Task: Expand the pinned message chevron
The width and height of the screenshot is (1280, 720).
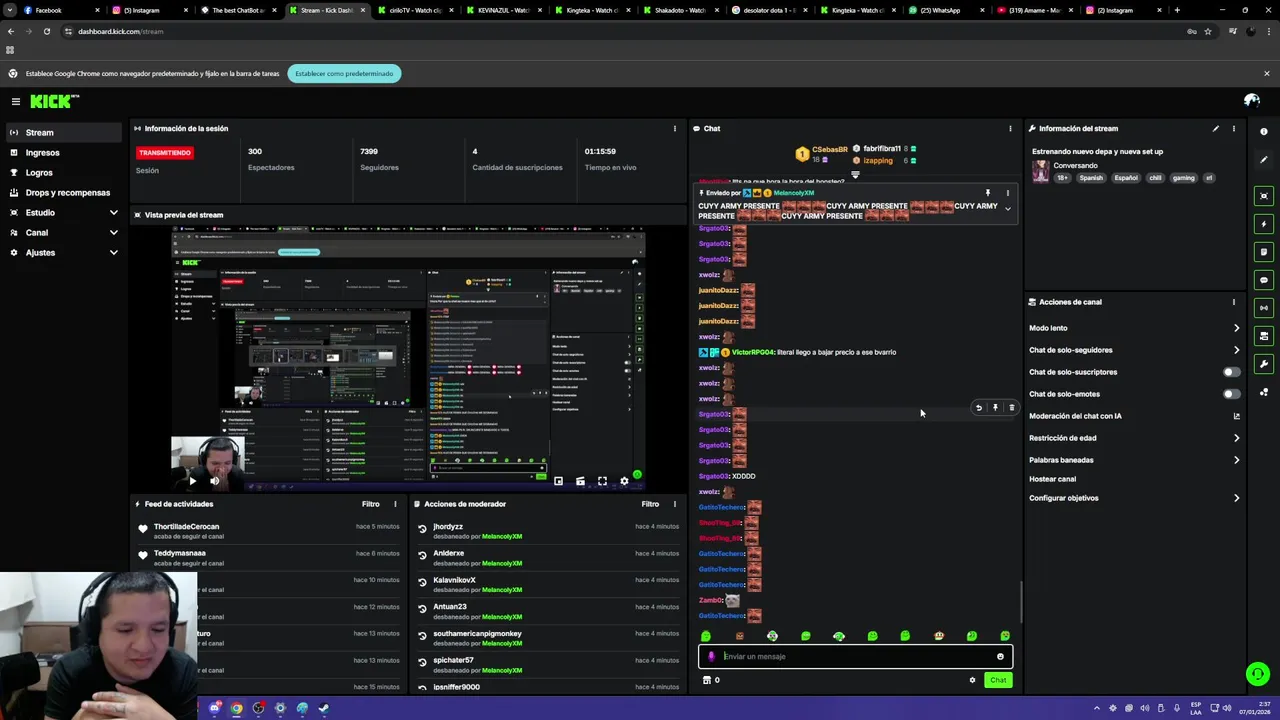Action: click(x=1007, y=209)
